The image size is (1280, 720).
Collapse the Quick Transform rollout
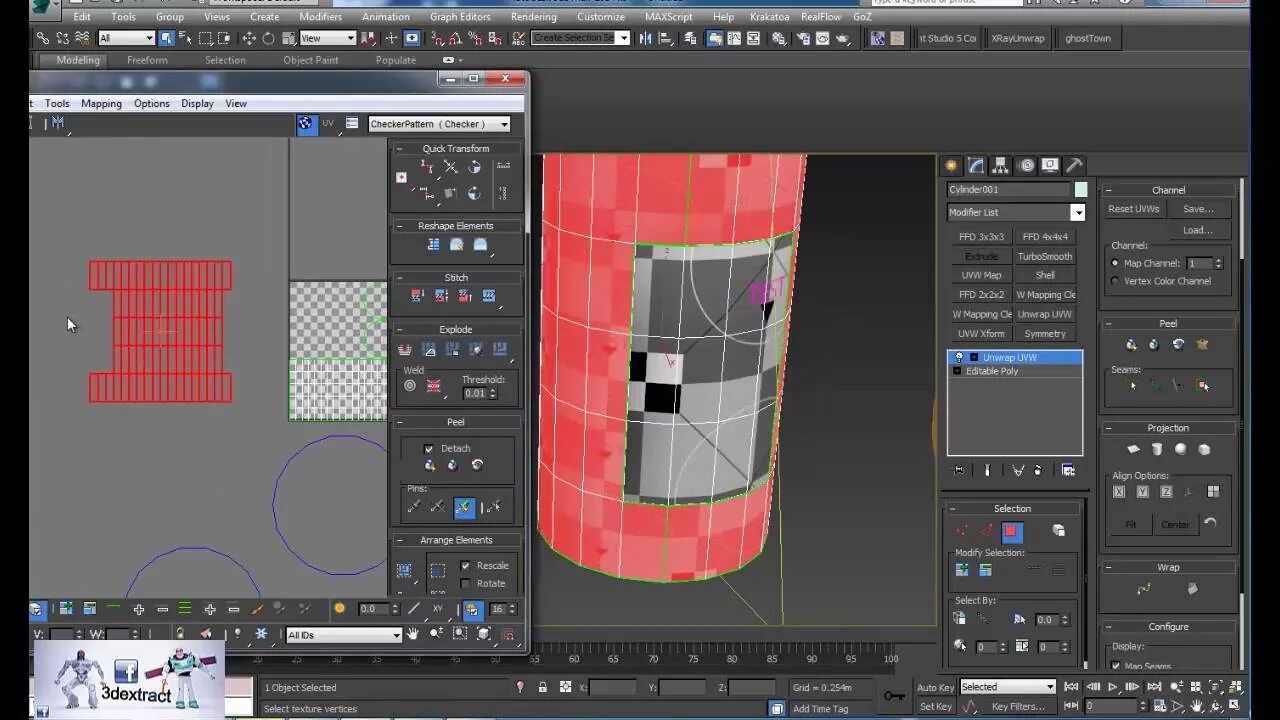(x=400, y=149)
